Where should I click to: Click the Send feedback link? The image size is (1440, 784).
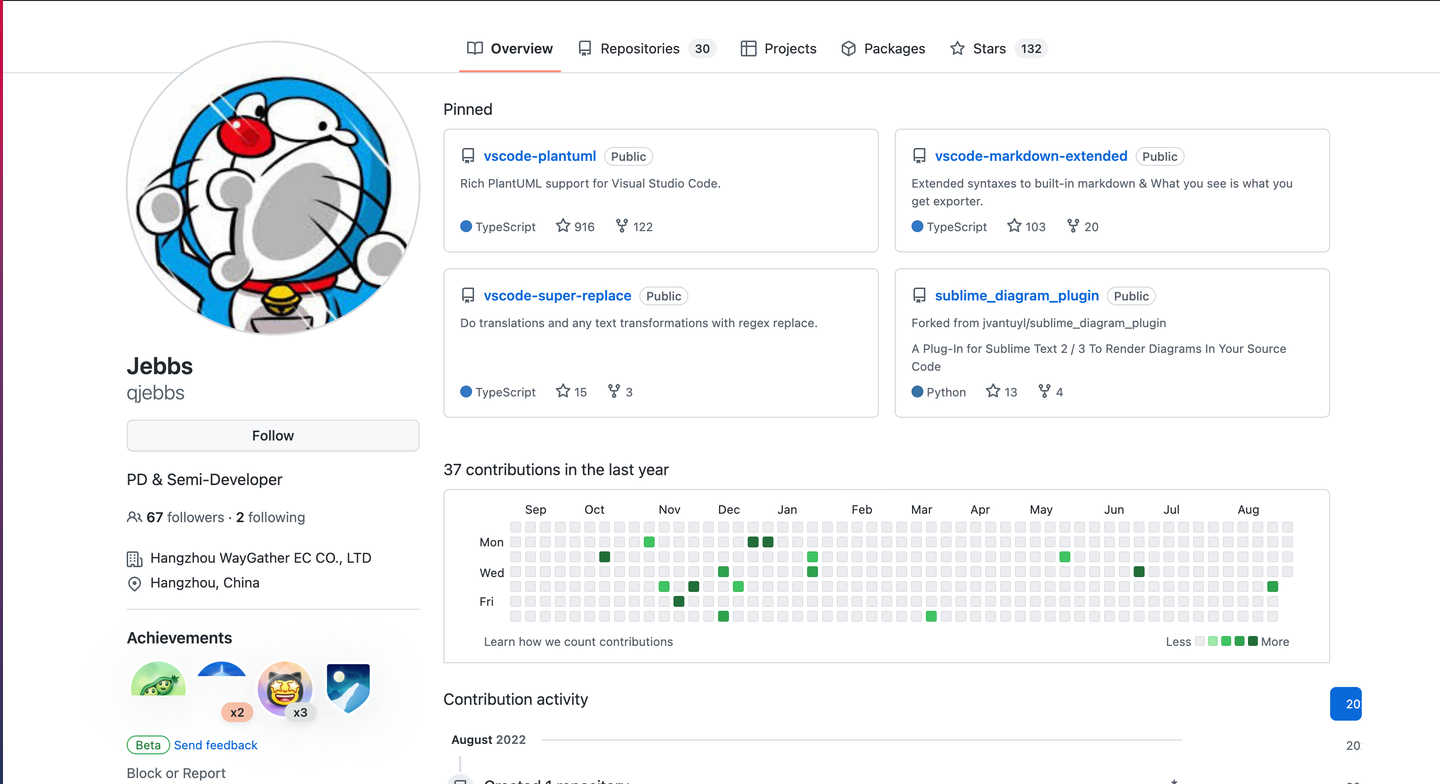[x=216, y=745]
